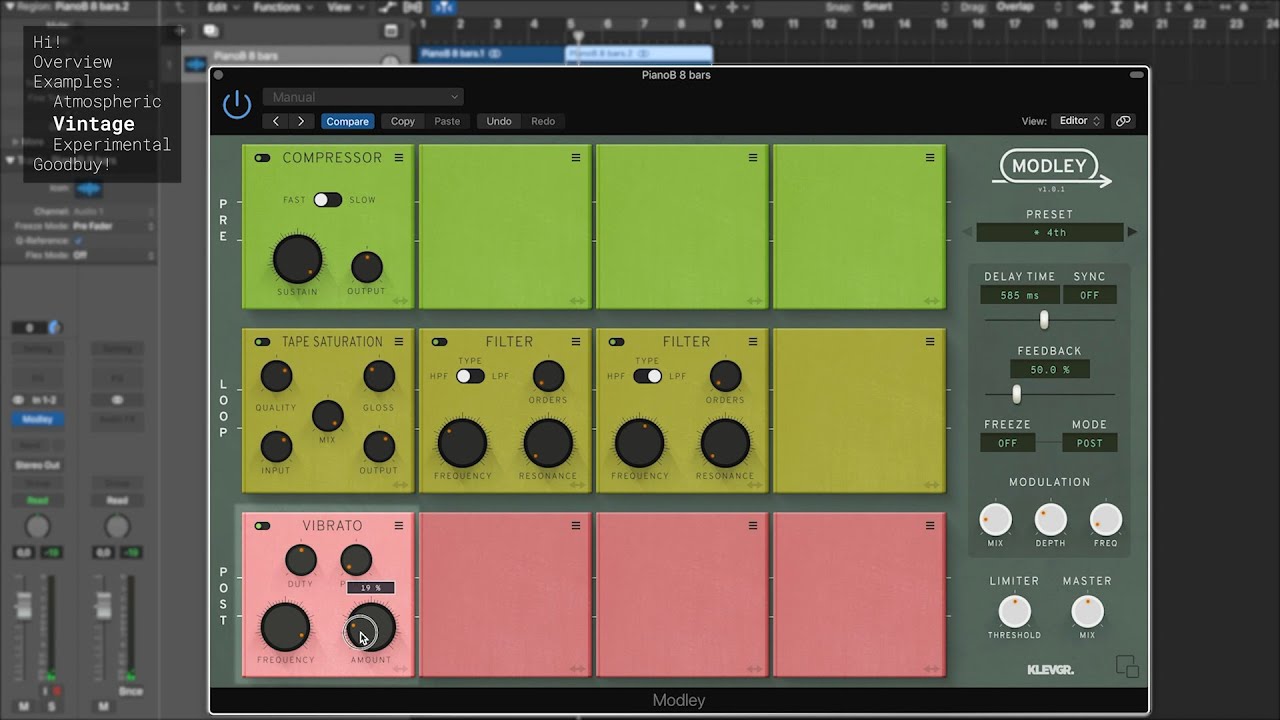Screen dimensions: 1280x720
Task: Flip the second Filter HPF/LPF type switch
Action: click(x=647, y=376)
